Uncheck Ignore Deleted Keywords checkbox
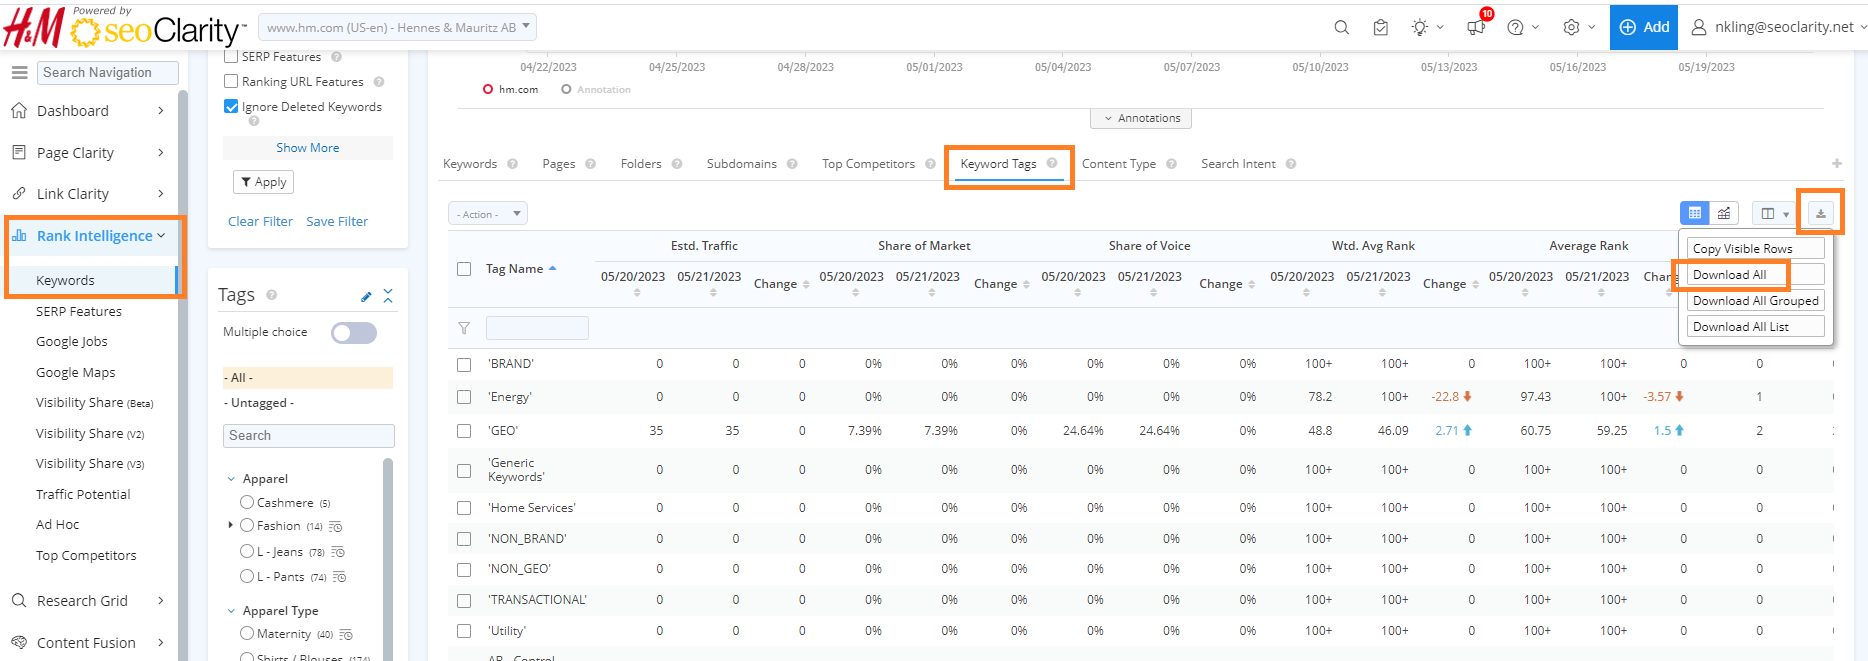This screenshot has height=661, width=1868. 231,107
